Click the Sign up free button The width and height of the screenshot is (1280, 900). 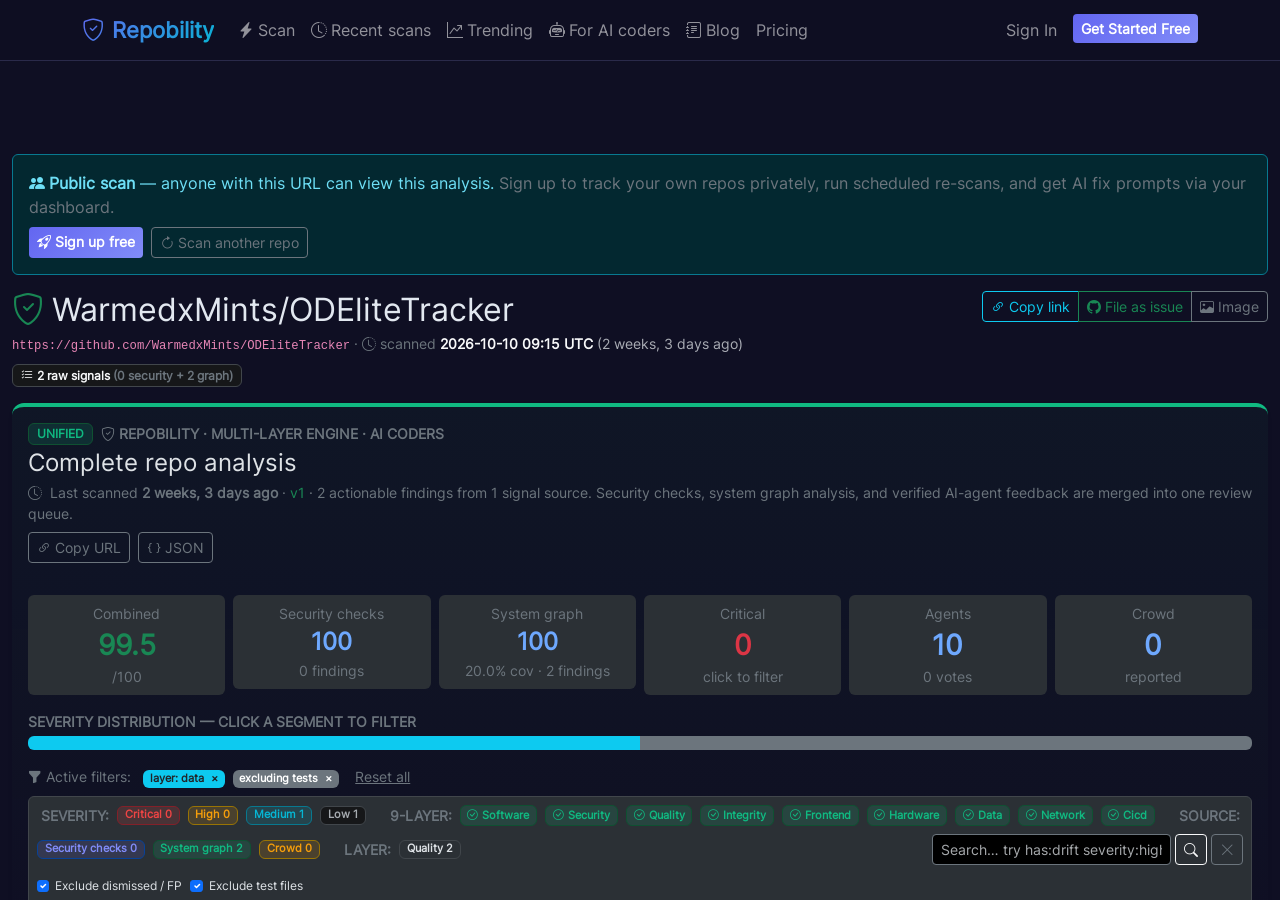86,243
